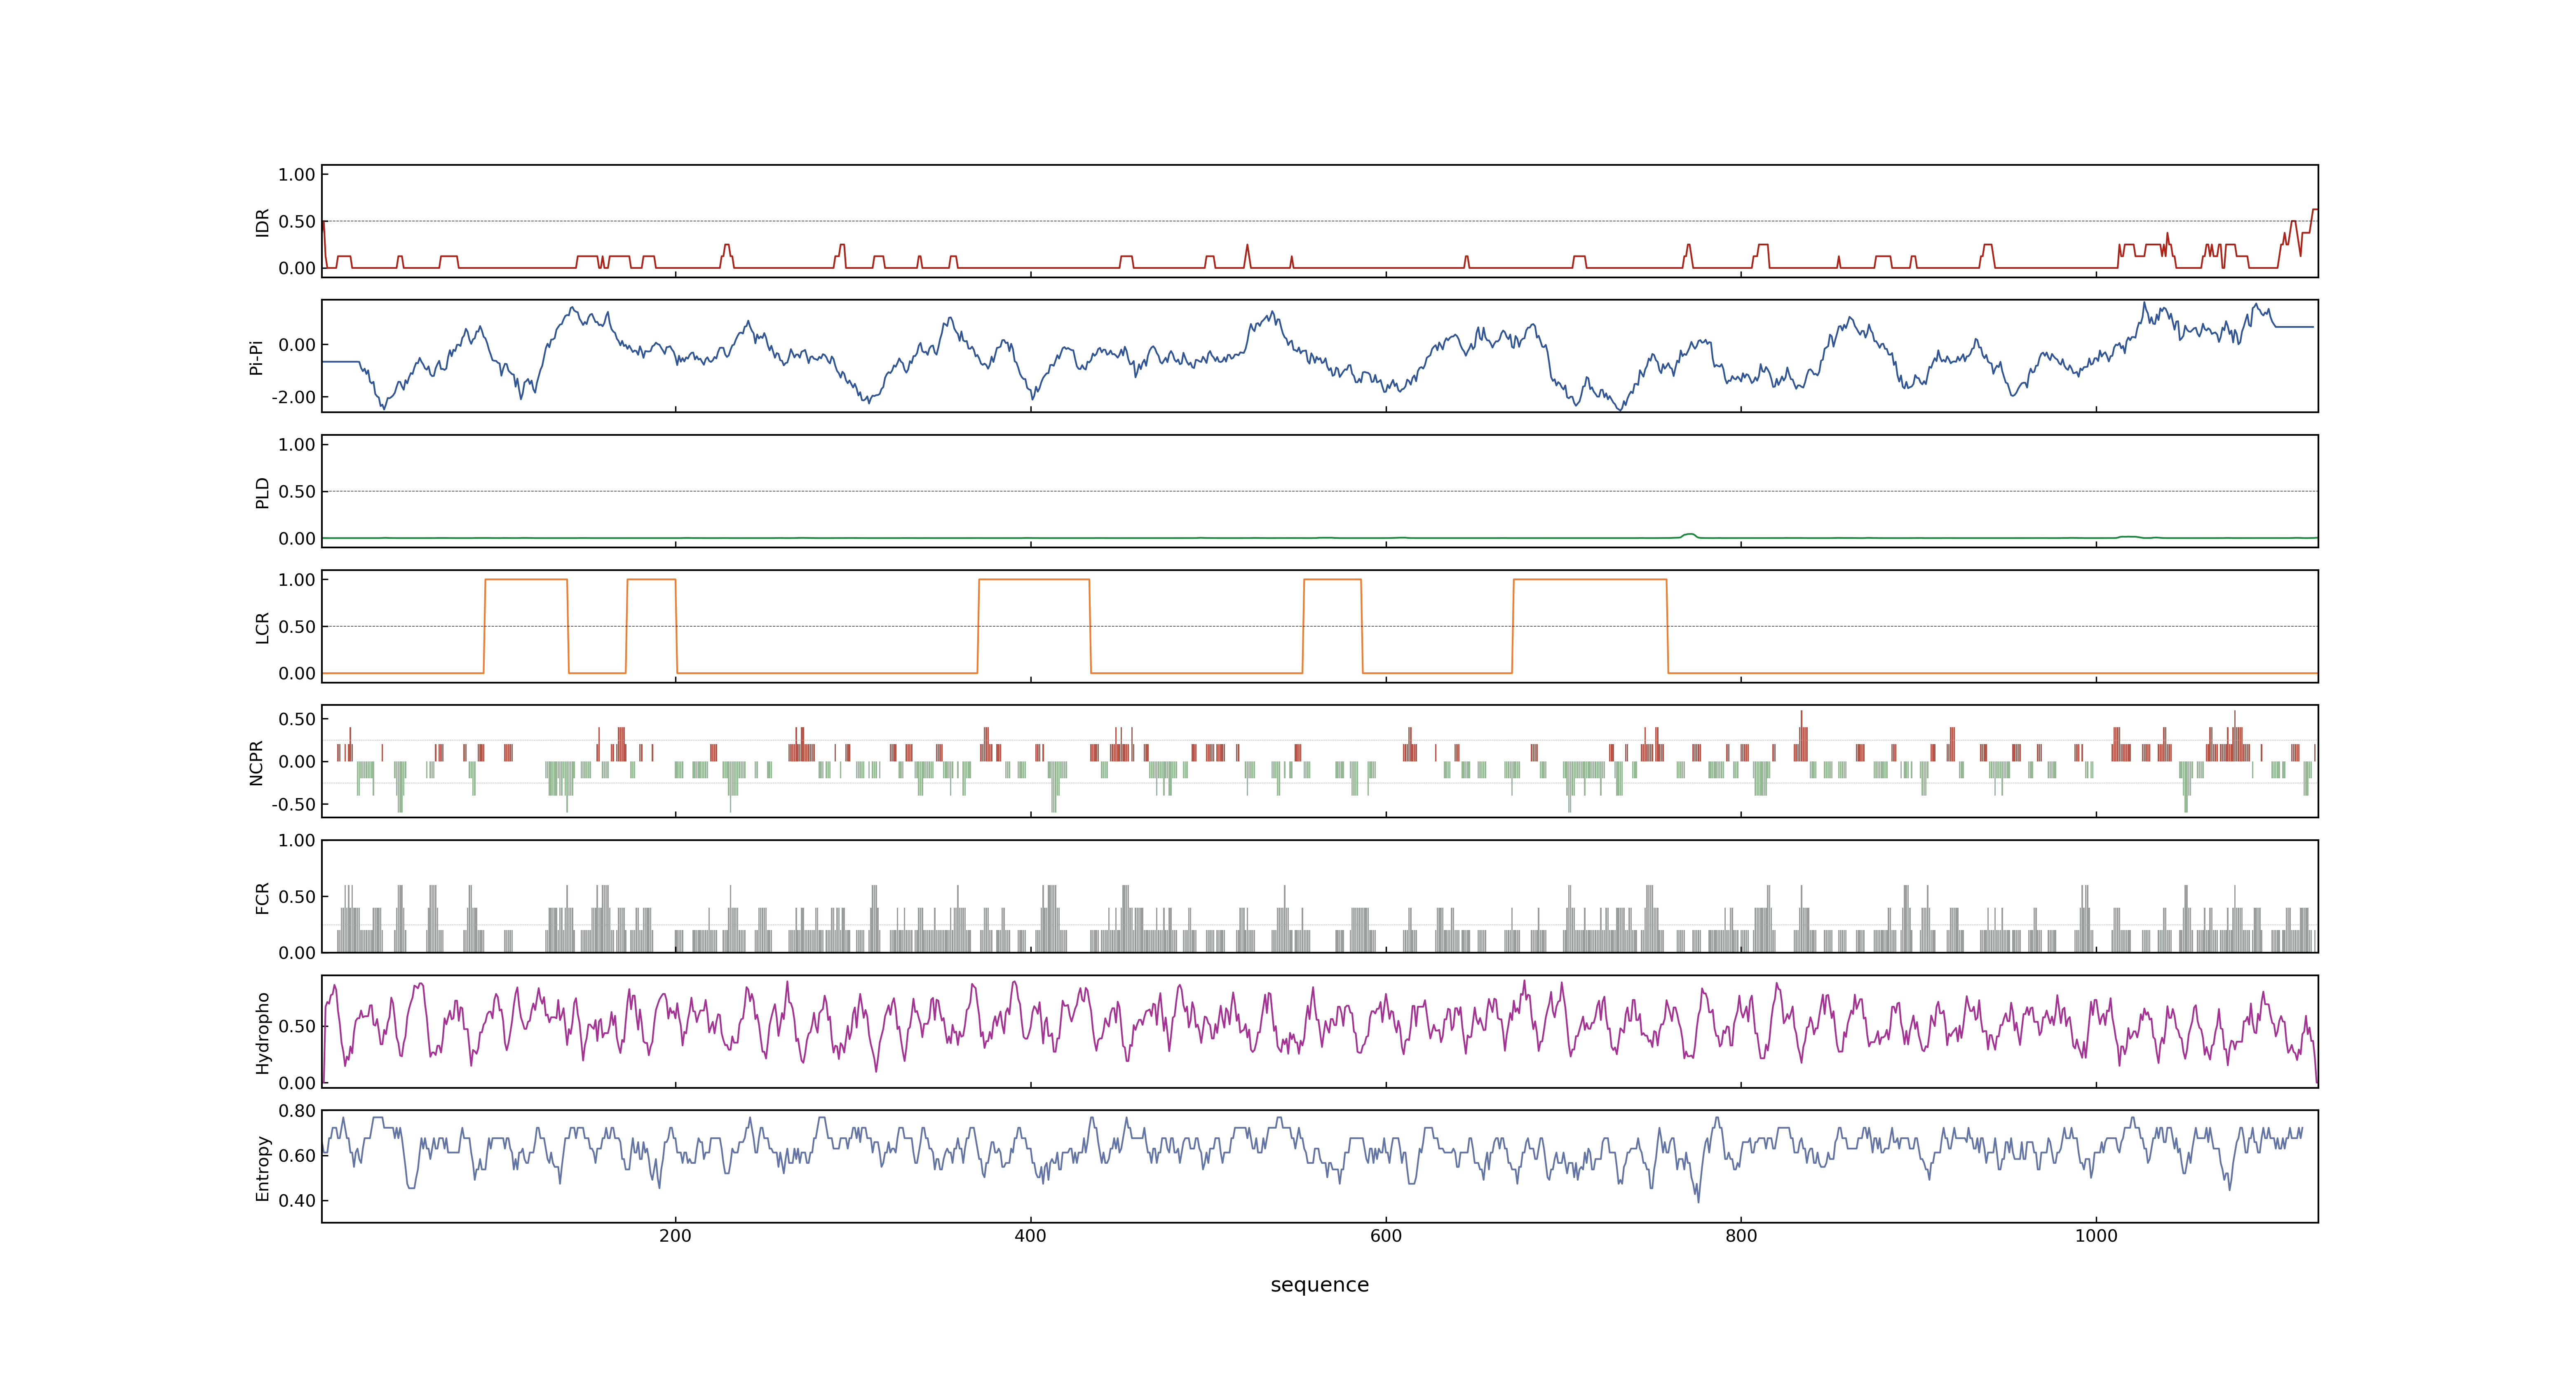This screenshot has height=1374, width=2576.
Task: Click the 0.00 tick of the LCR panel
Action: (297, 673)
